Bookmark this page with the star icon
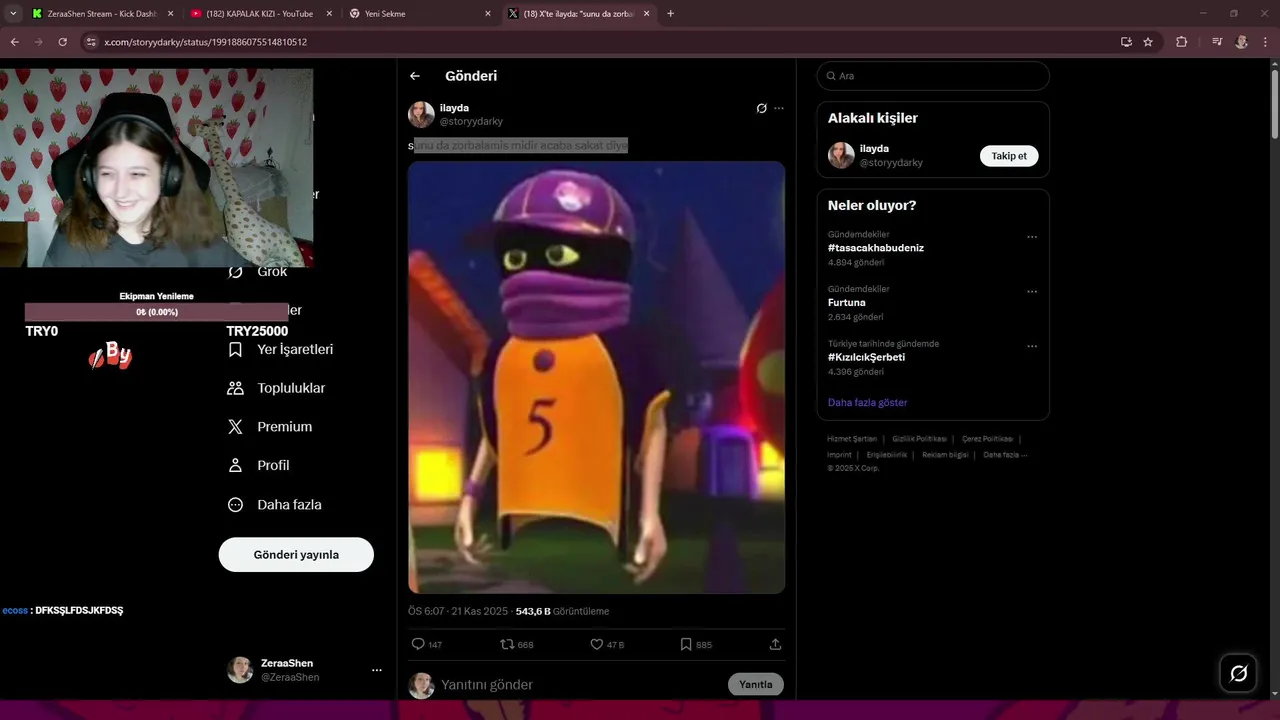 pos(1148,42)
